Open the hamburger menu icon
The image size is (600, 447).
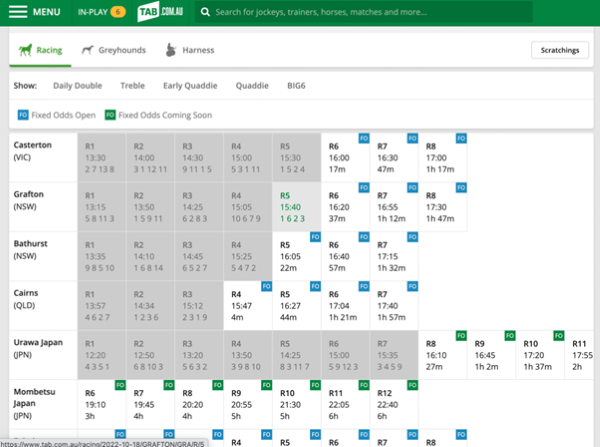click(18, 12)
